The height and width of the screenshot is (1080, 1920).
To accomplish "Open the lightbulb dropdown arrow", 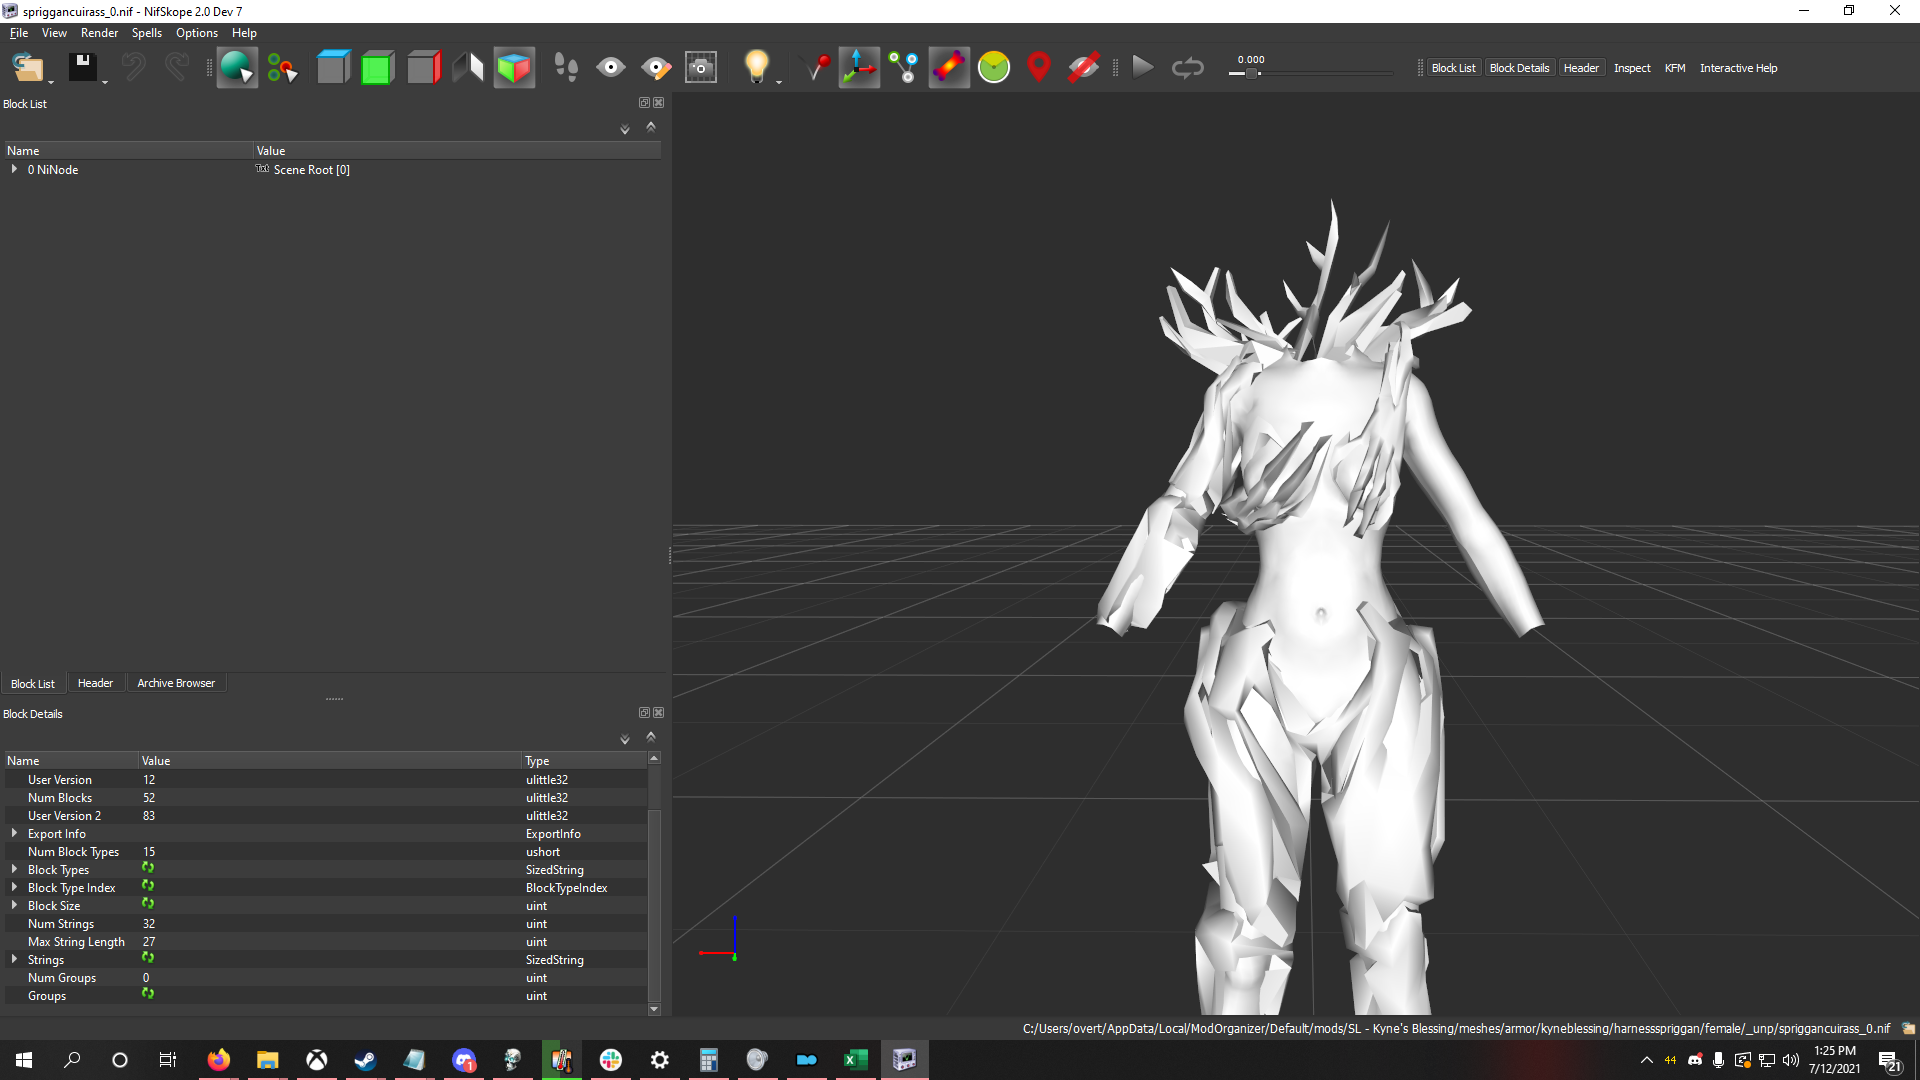I will pos(779,82).
